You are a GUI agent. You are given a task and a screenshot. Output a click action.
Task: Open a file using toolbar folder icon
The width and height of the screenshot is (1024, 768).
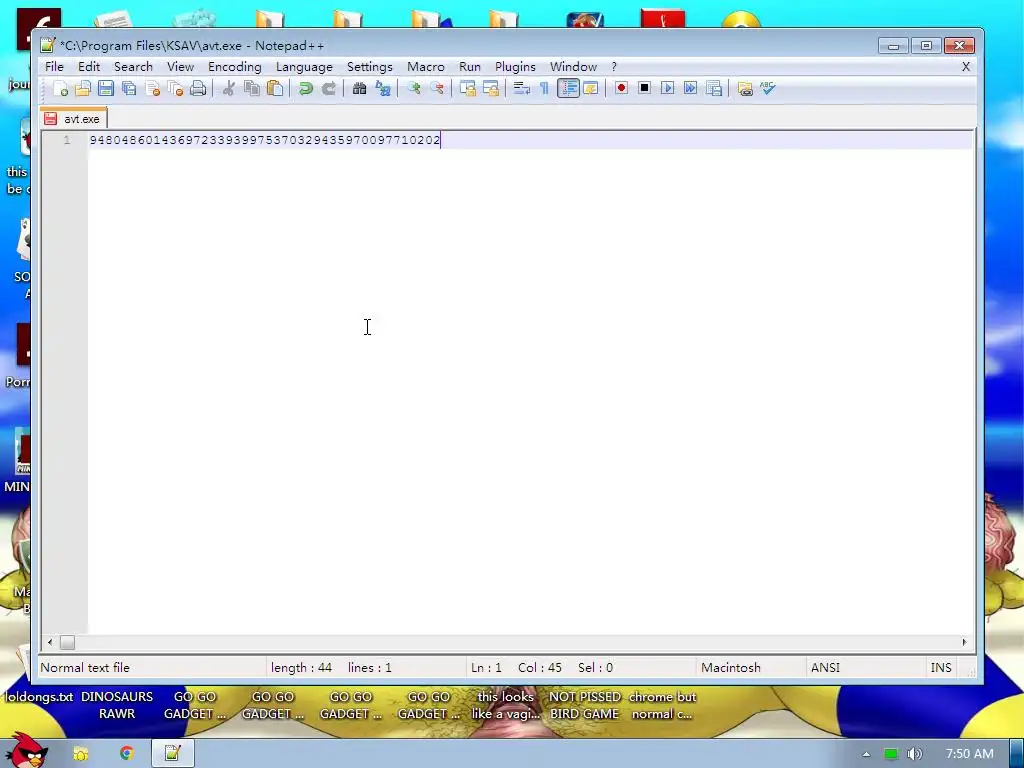(83, 88)
